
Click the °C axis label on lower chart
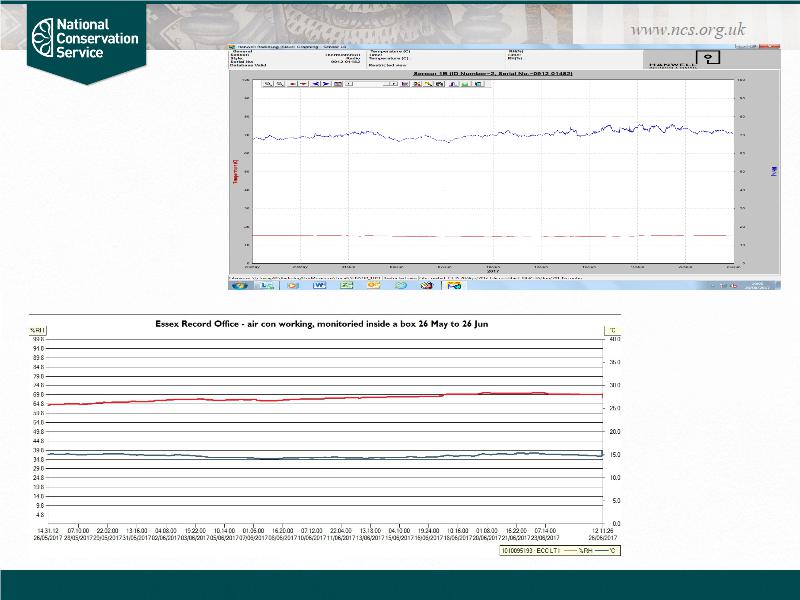[610, 329]
